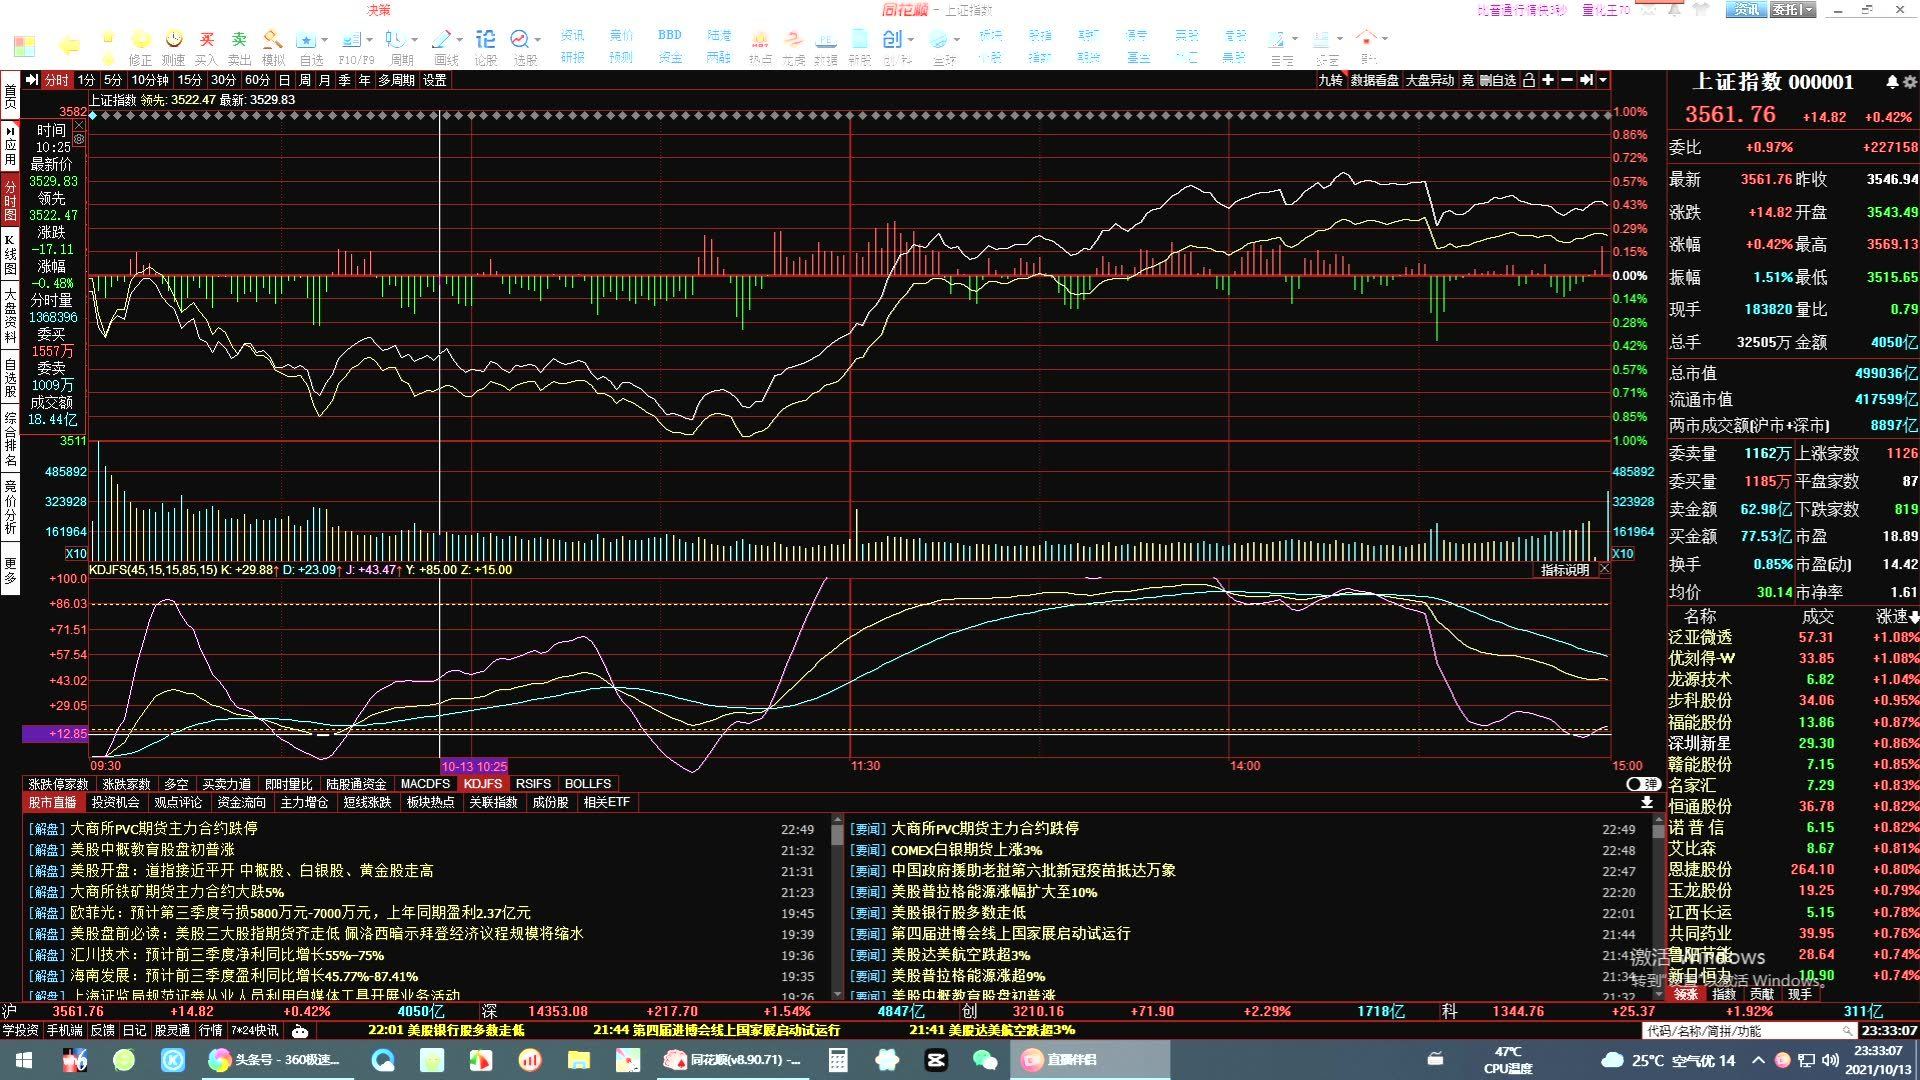This screenshot has width=1920, height=1080.
Task: Click the 指标说明 indicator description button
Action: coord(1564,570)
